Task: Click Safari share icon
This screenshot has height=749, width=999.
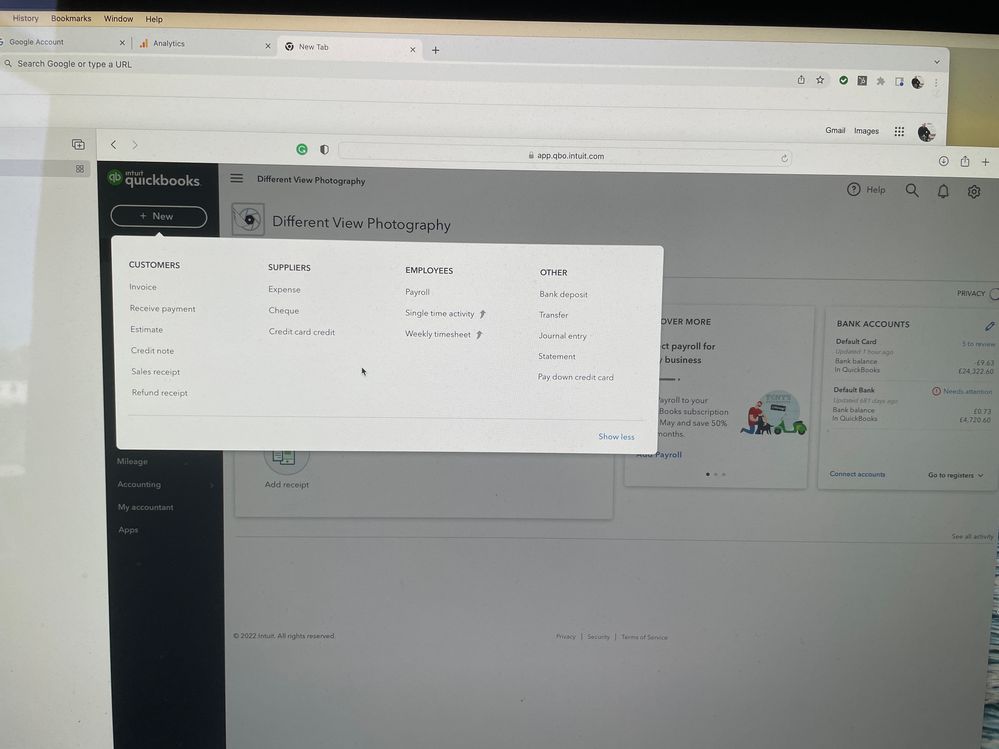Action: pyautogui.click(x=965, y=161)
